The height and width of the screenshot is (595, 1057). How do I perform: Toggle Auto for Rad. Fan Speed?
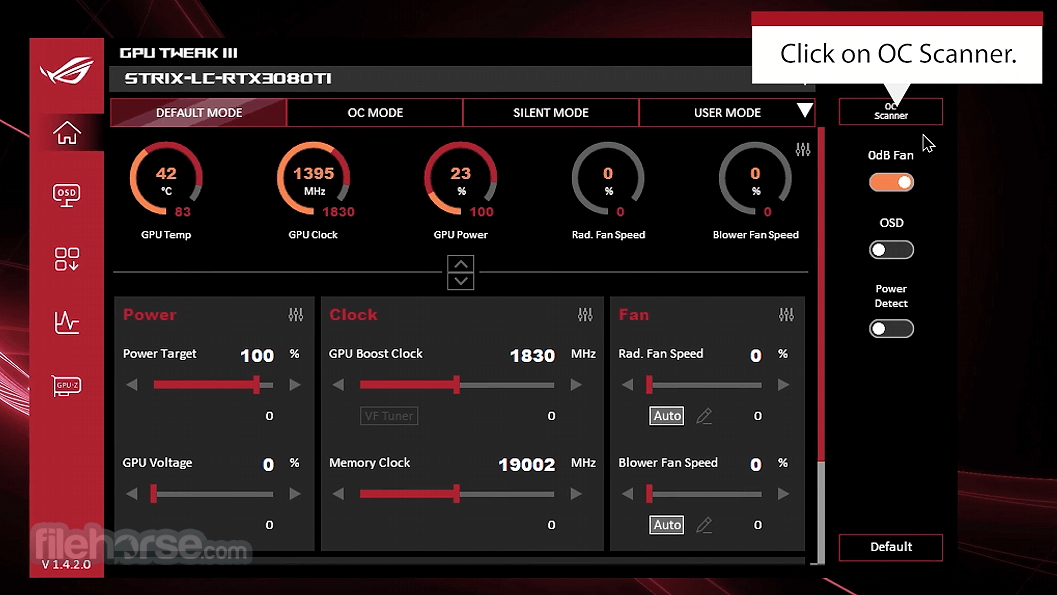point(667,416)
